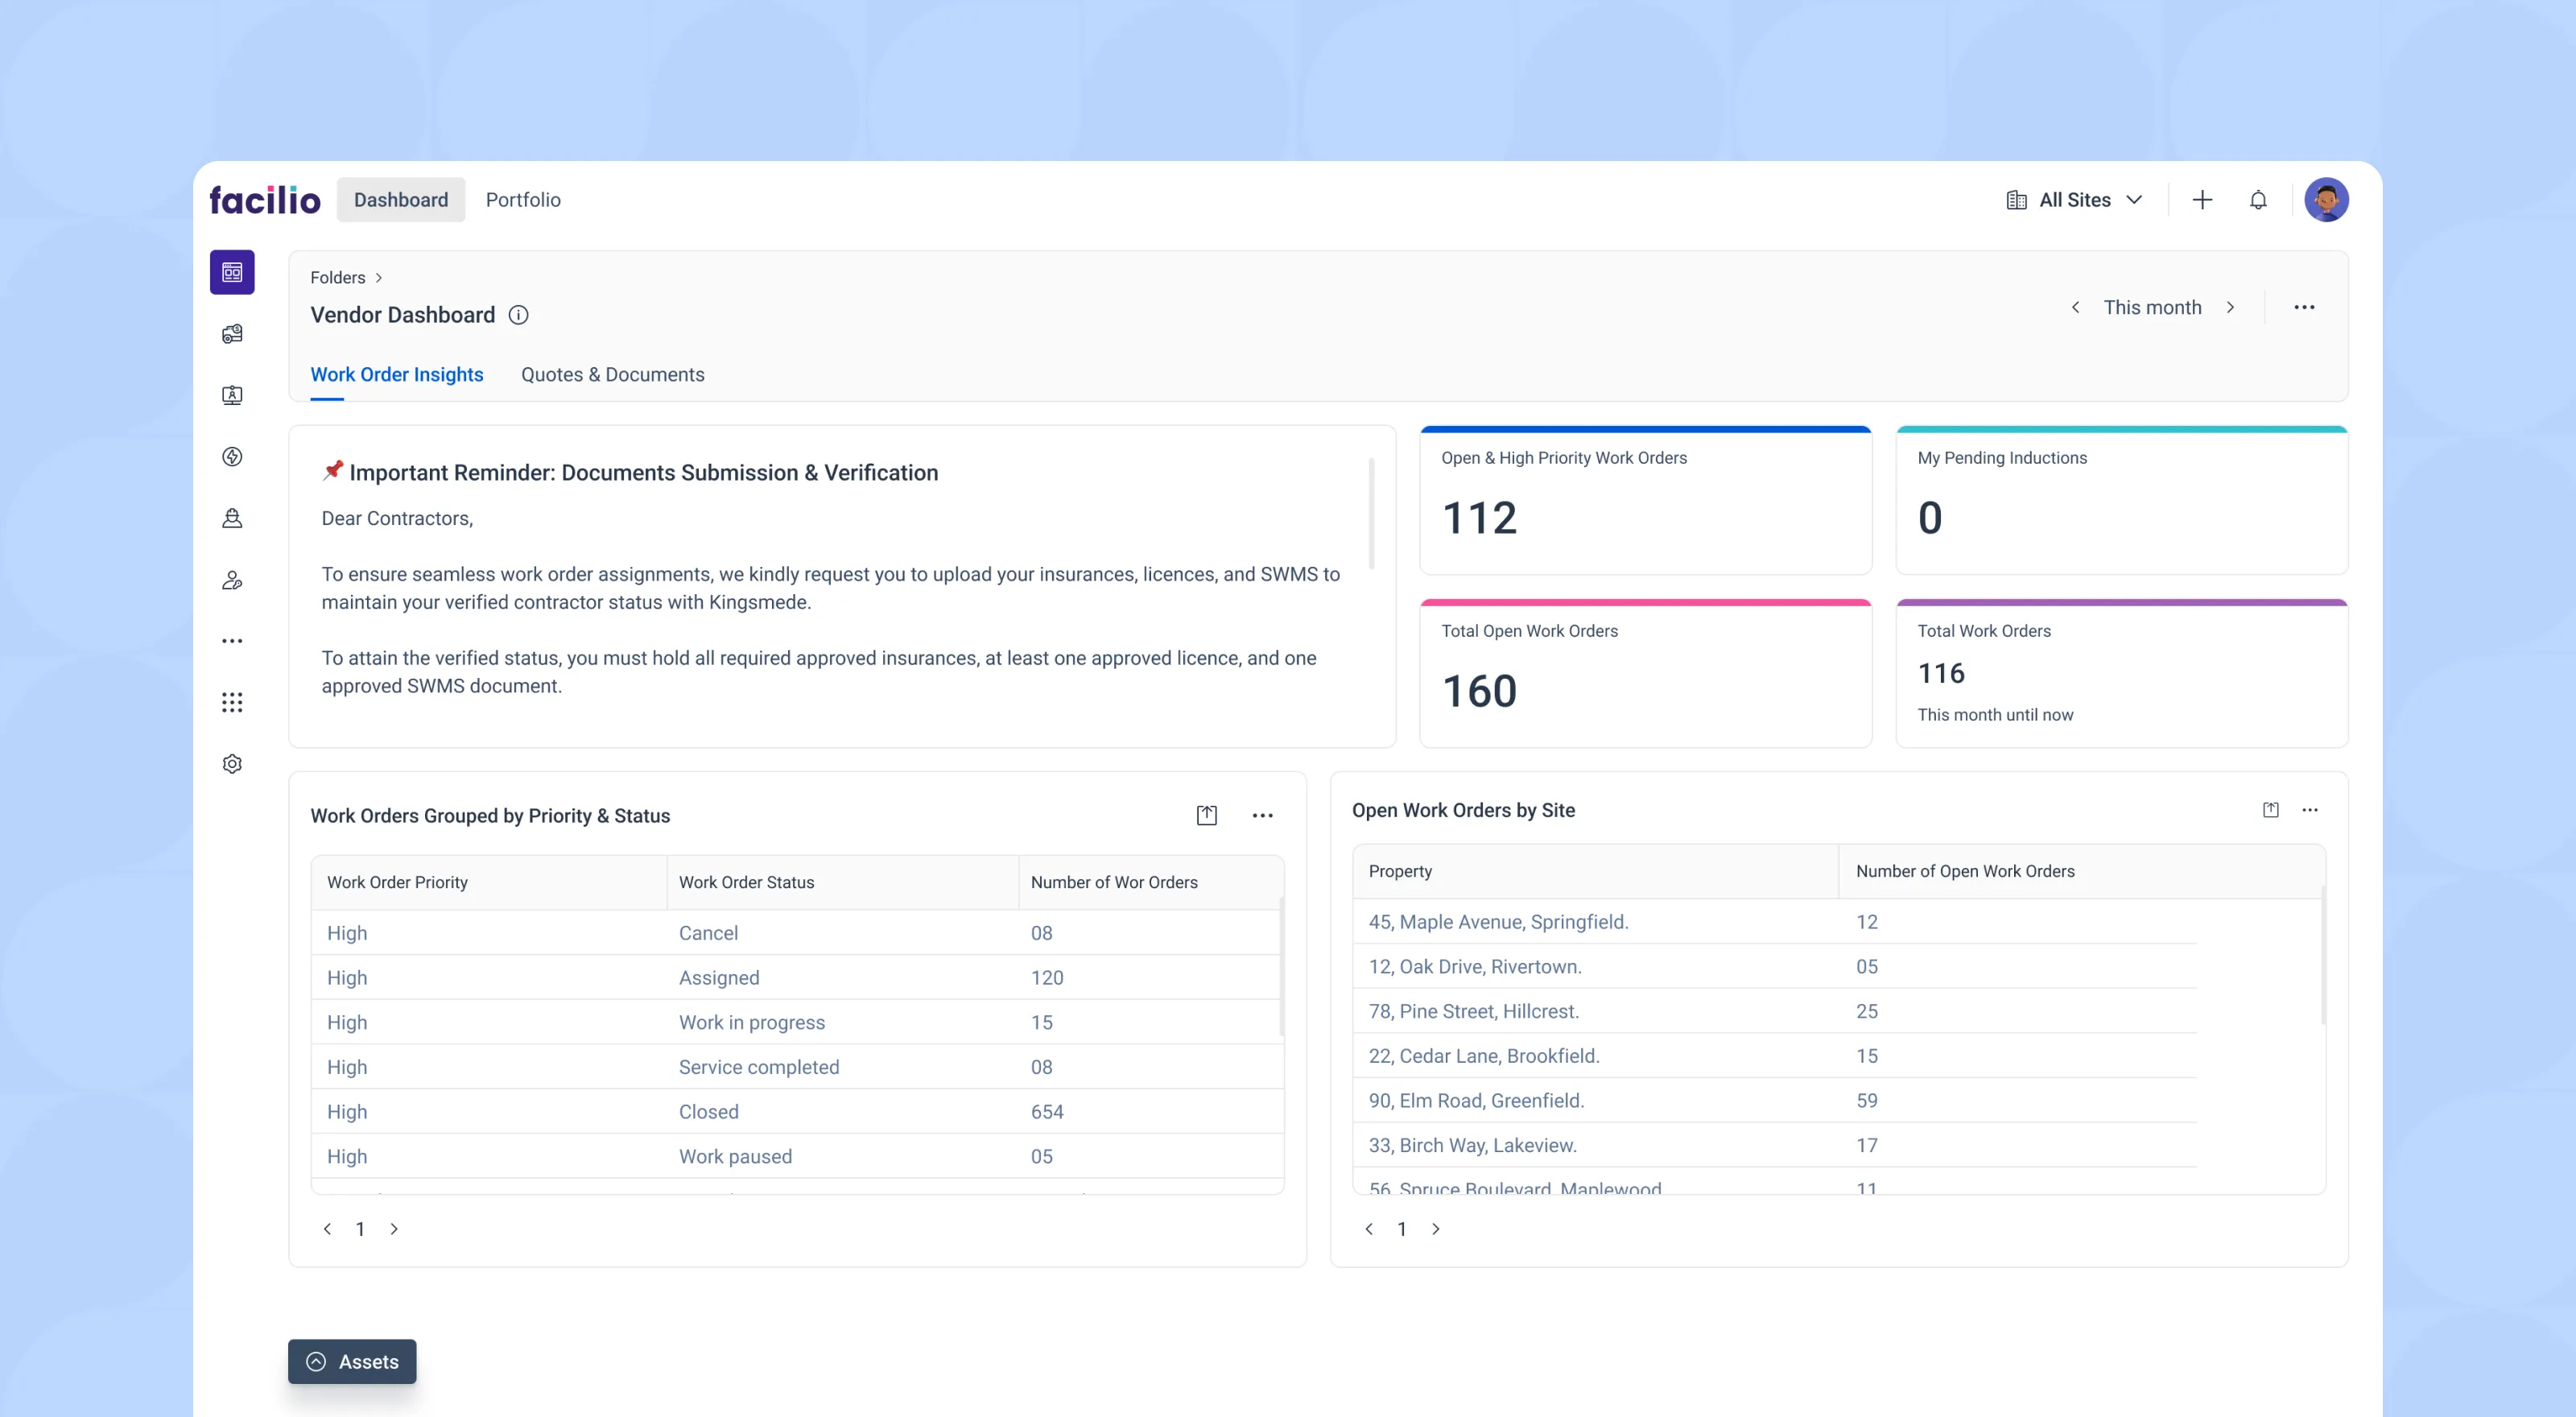Export the Open Work Orders by Site table

point(2270,810)
